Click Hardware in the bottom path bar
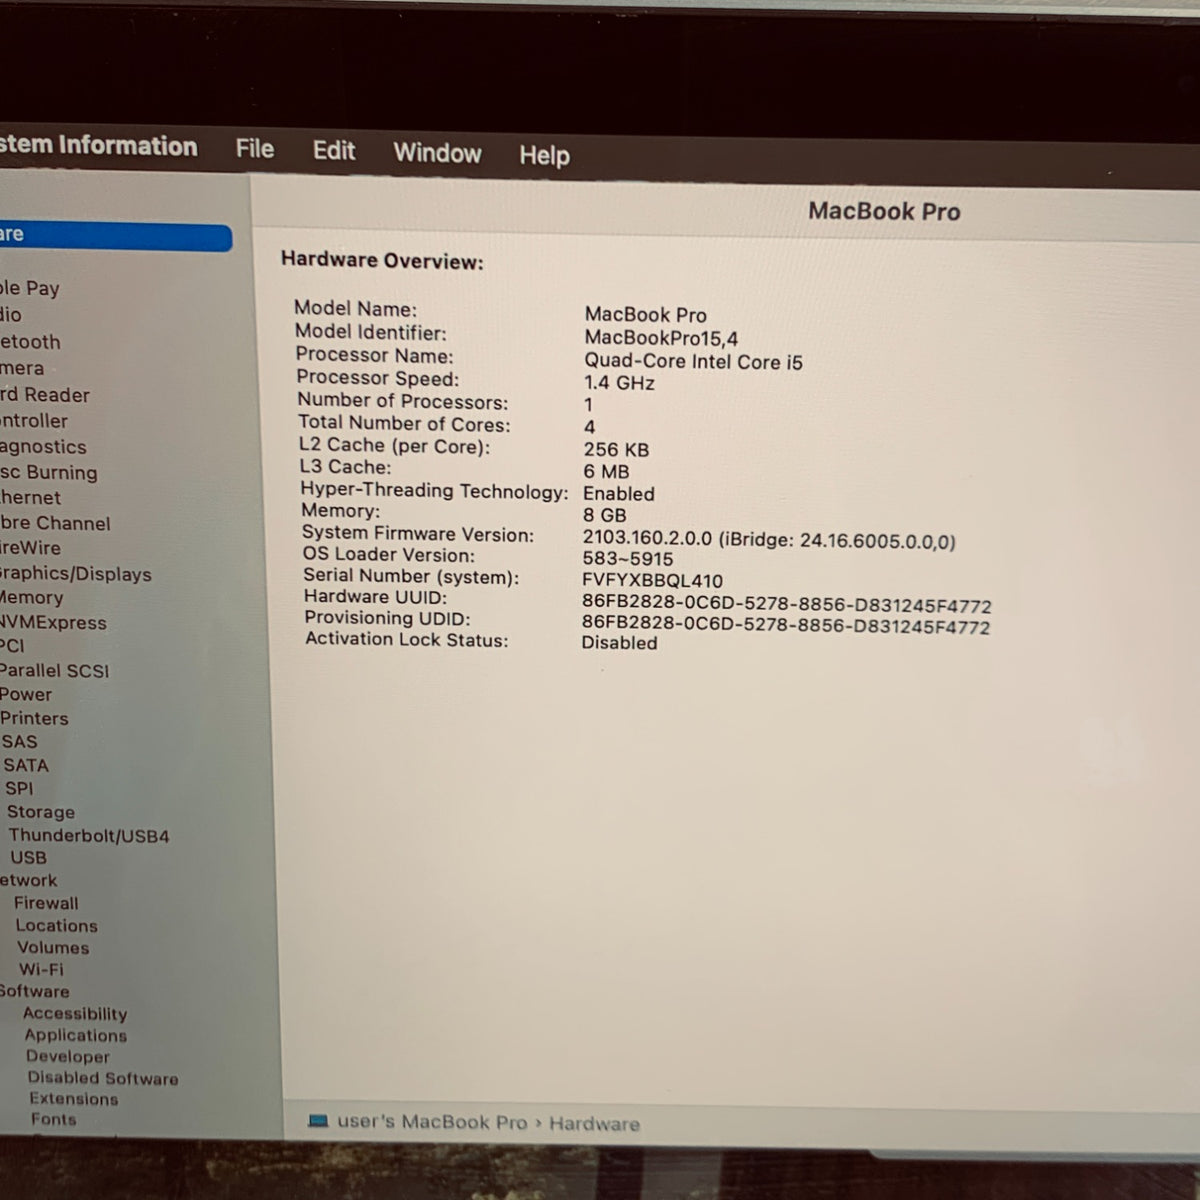 point(594,1124)
